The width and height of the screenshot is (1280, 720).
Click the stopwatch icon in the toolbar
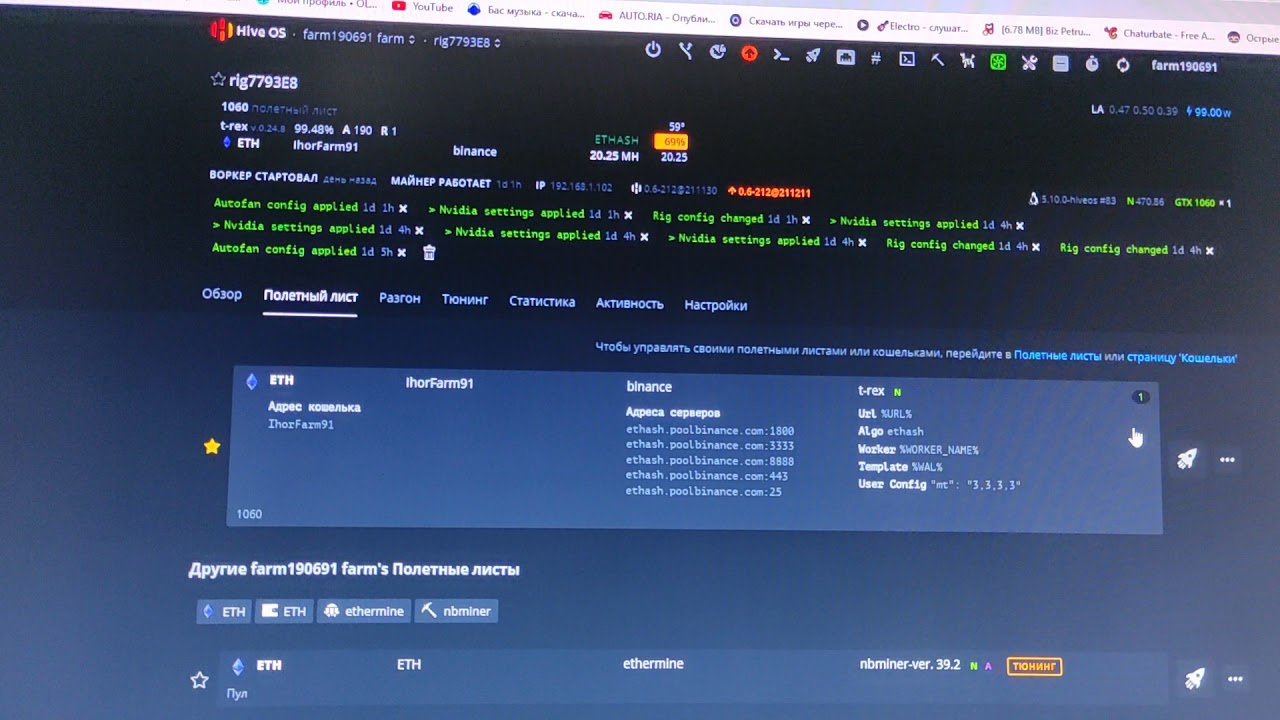coord(1092,64)
